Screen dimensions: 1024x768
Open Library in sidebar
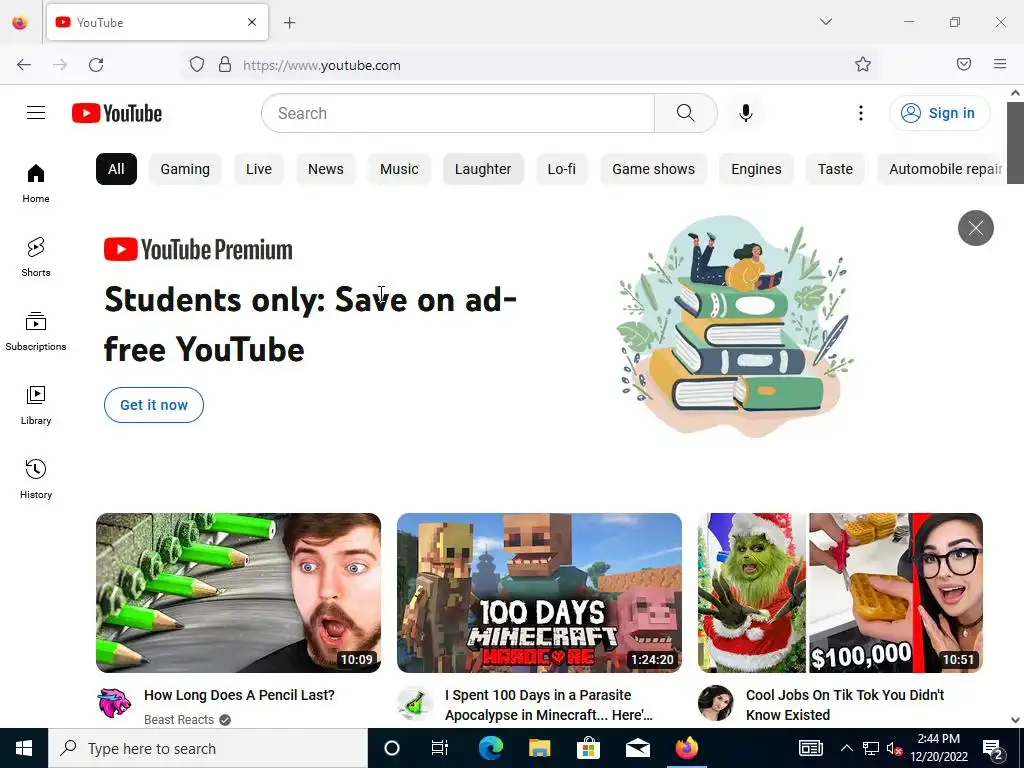(36, 406)
